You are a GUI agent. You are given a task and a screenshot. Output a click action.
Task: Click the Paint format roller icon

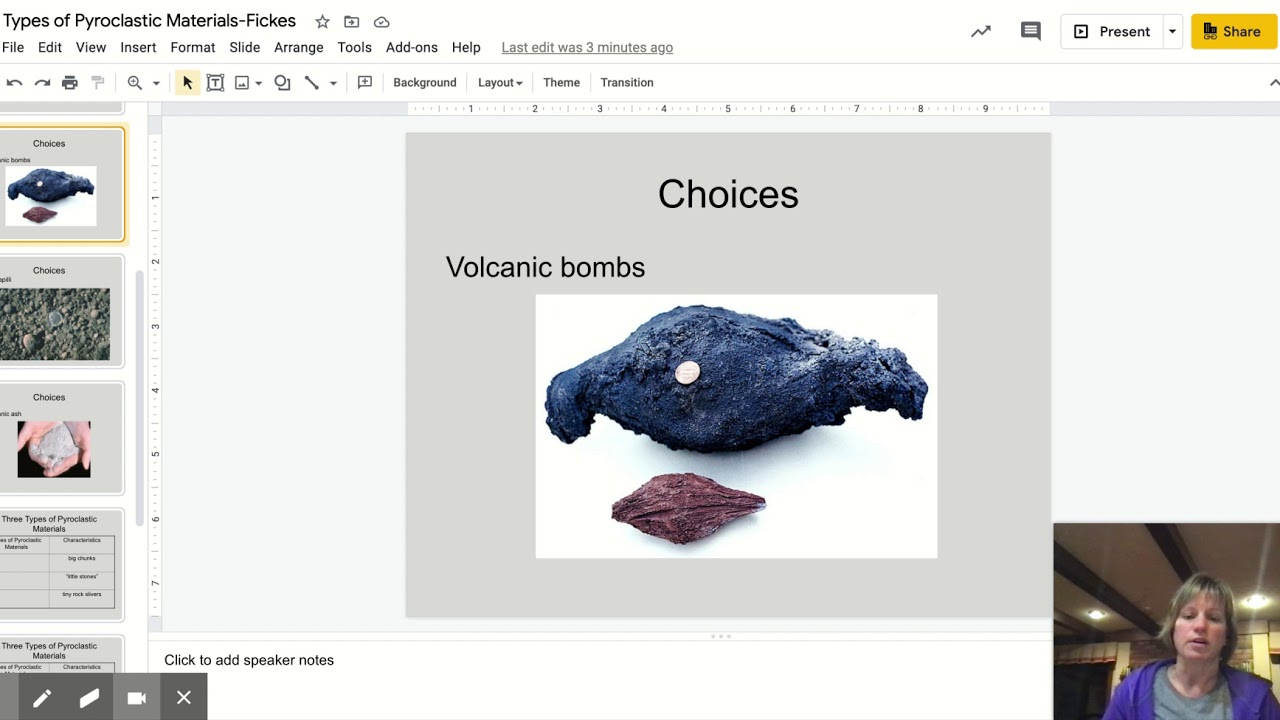click(98, 83)
